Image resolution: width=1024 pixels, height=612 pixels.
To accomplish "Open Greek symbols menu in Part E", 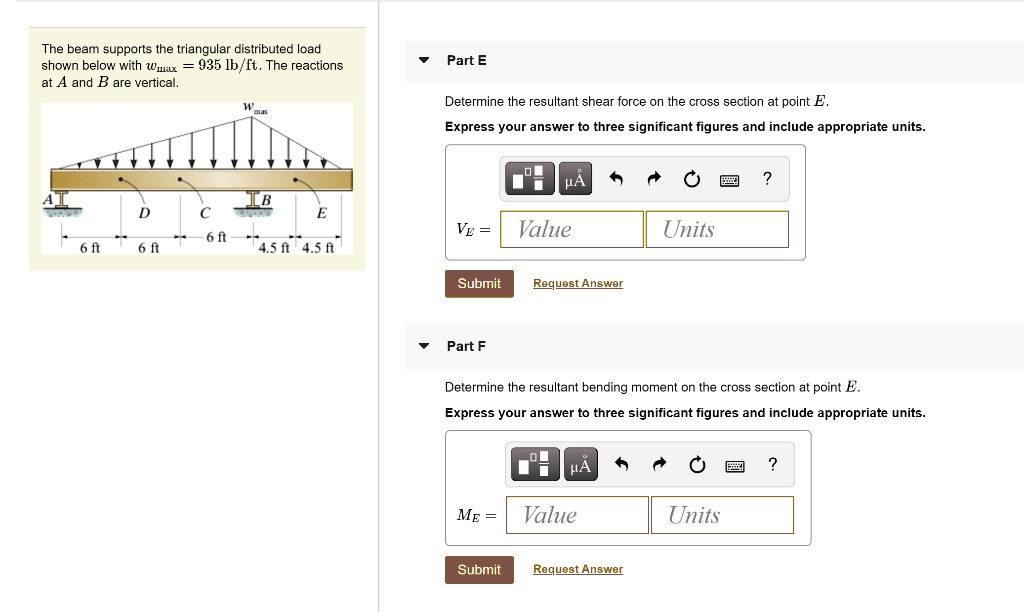I will click(575, 179).
